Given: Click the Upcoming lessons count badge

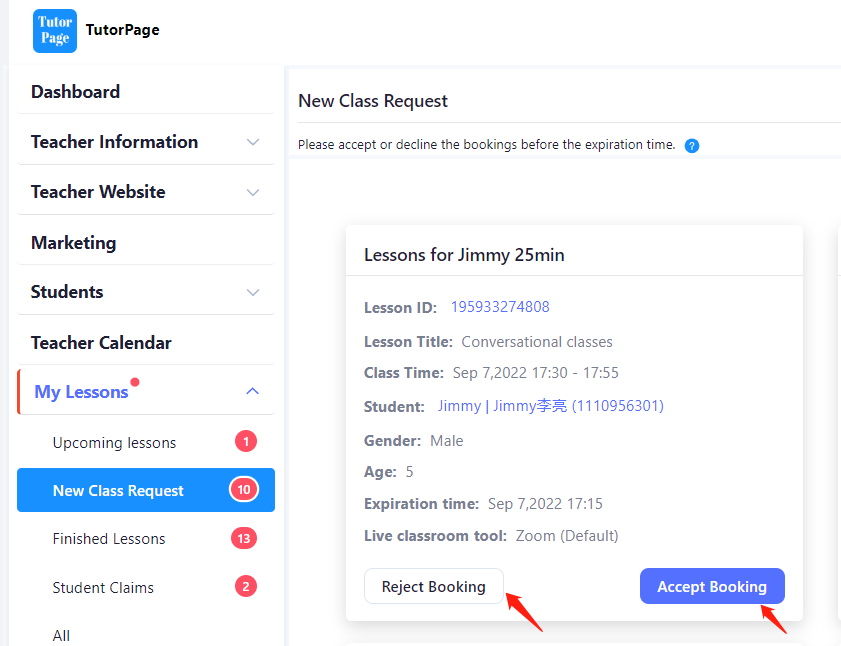Looking at the screenshot, I should [246, 442].
